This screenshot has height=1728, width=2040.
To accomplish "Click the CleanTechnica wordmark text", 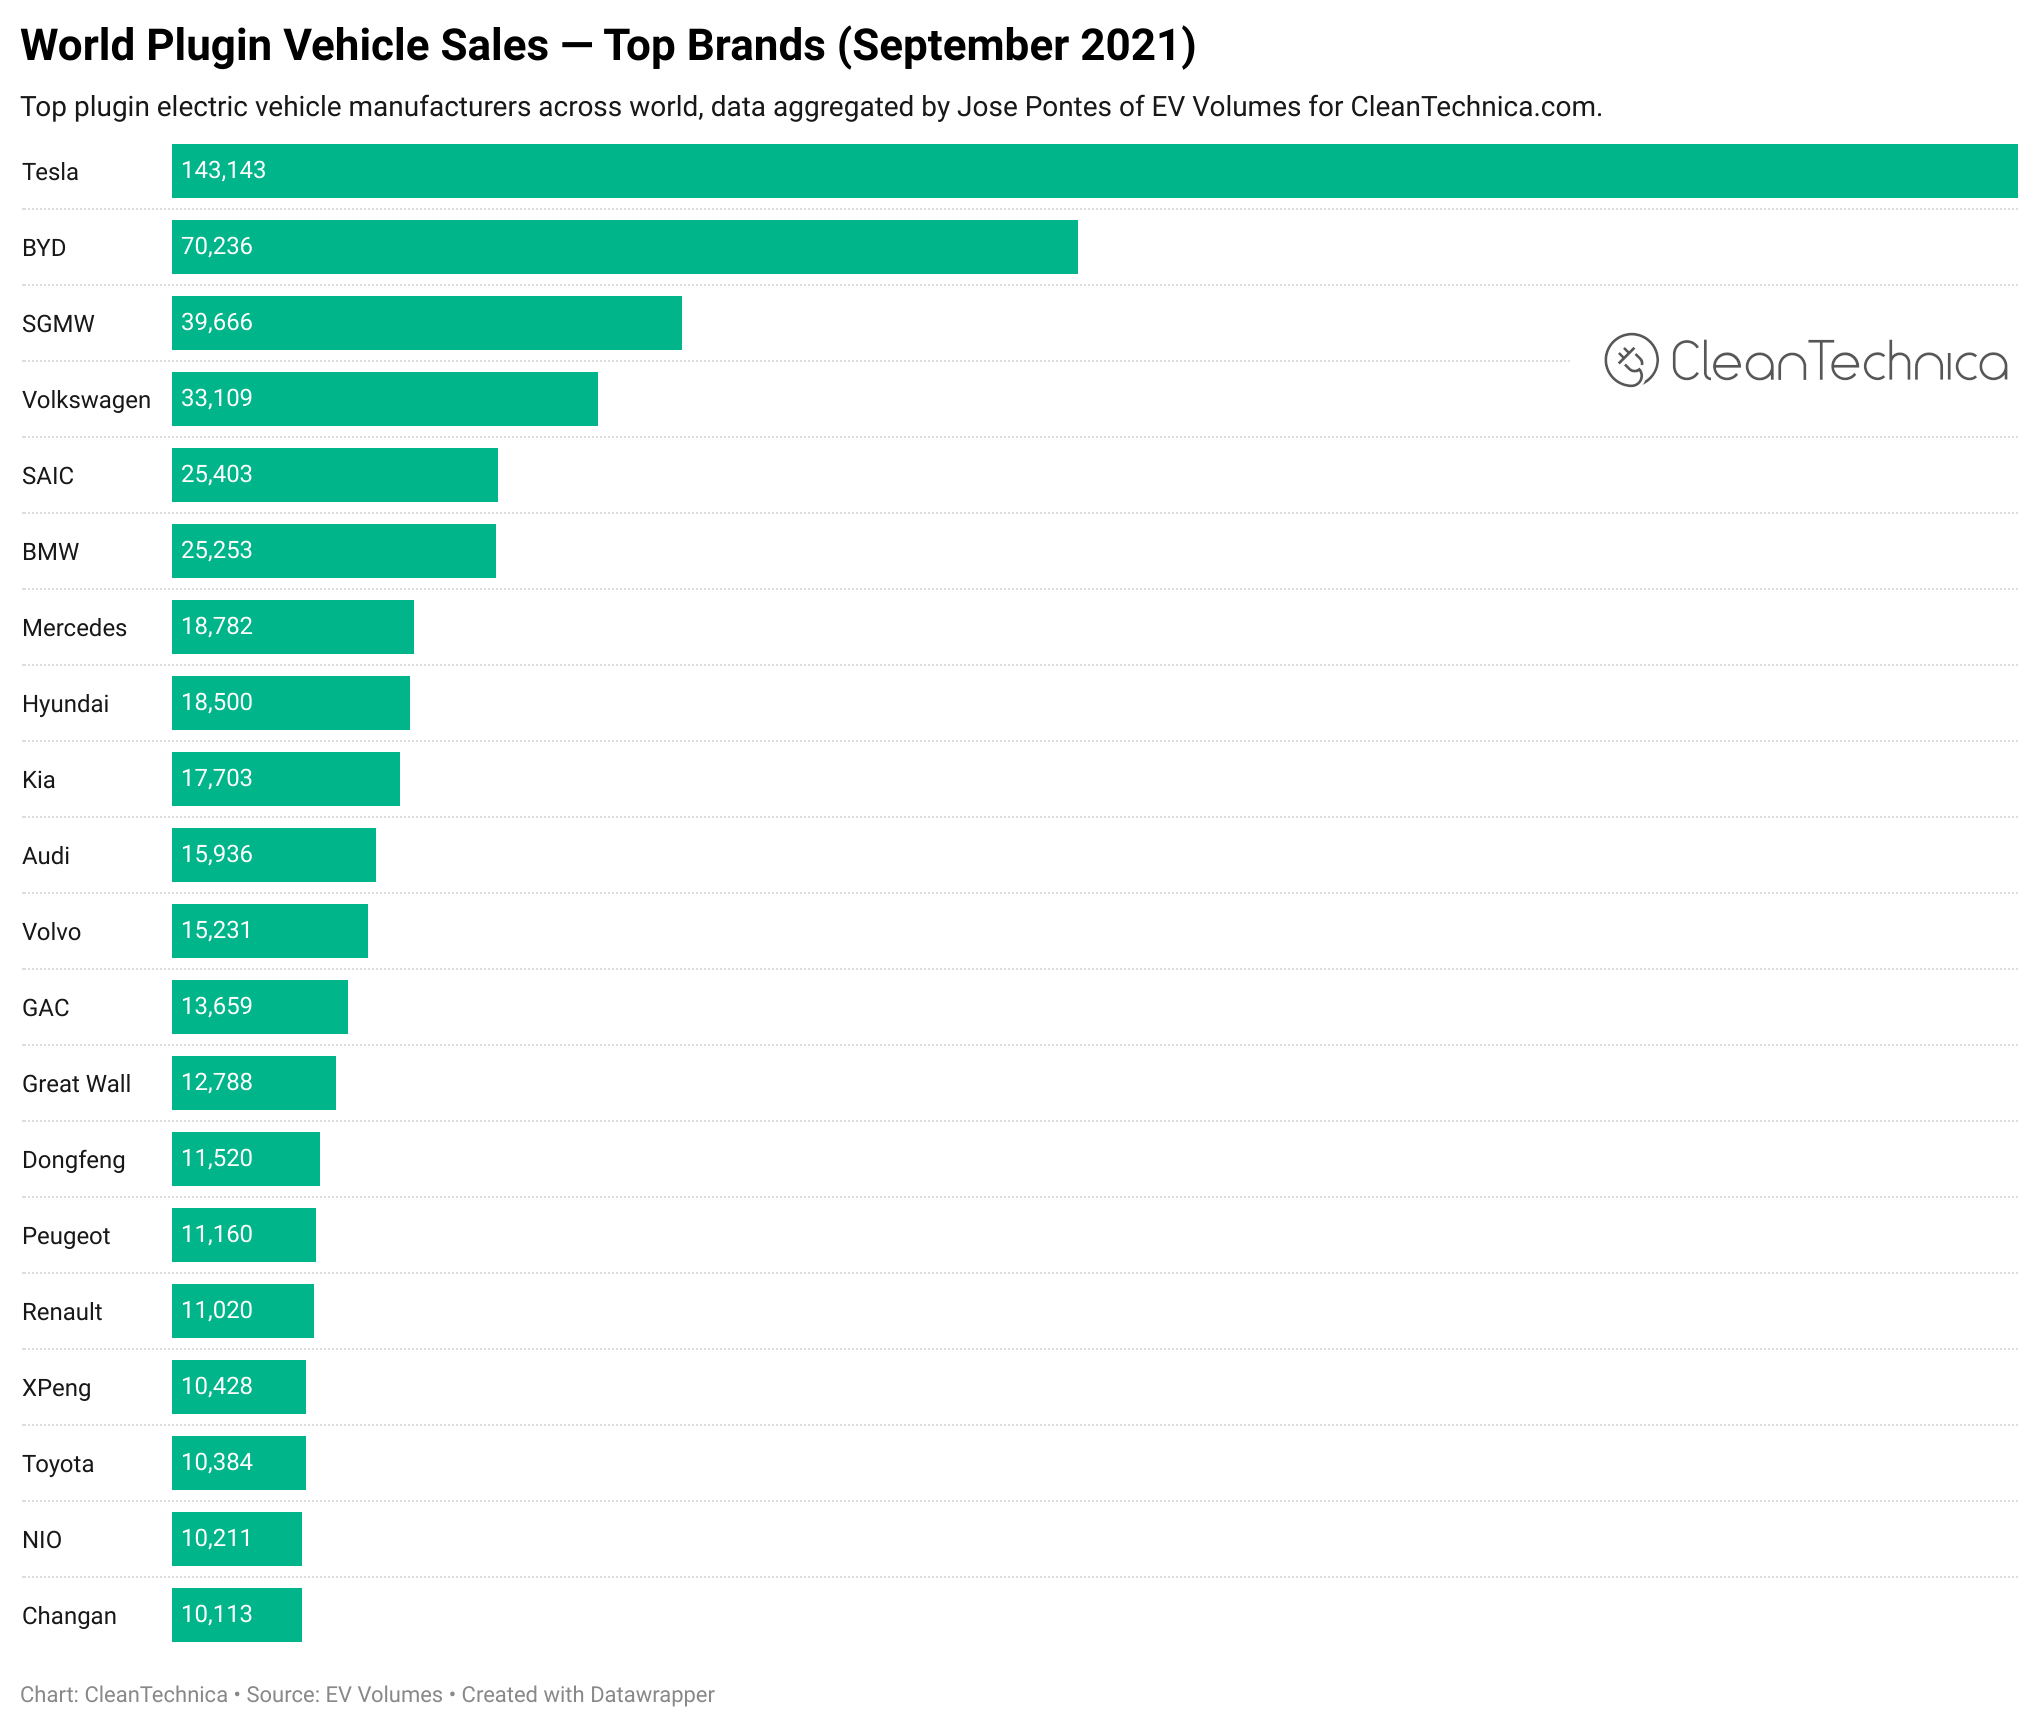I will click(x=1838, y=362).
